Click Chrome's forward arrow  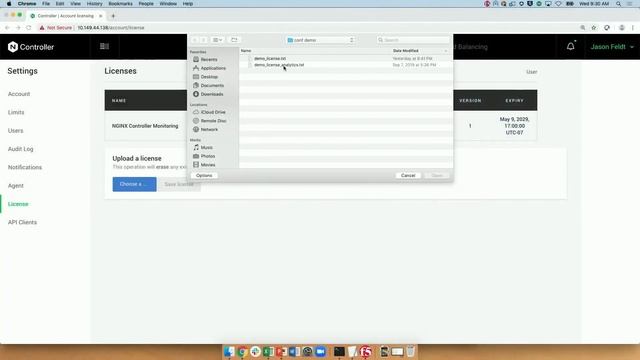(18, 28)
